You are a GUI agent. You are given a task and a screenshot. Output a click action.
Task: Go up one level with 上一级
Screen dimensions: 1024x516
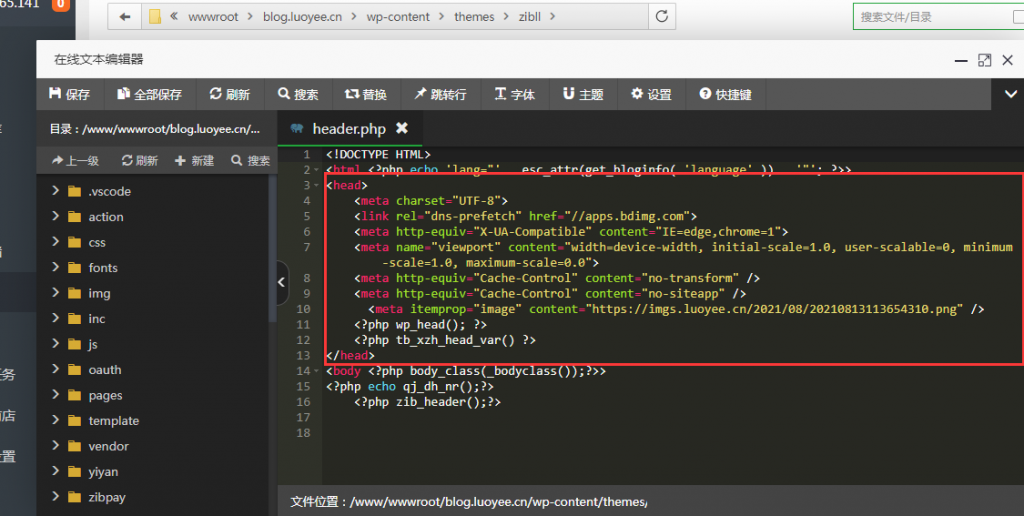pyautogui.click(x=75, y=160)
